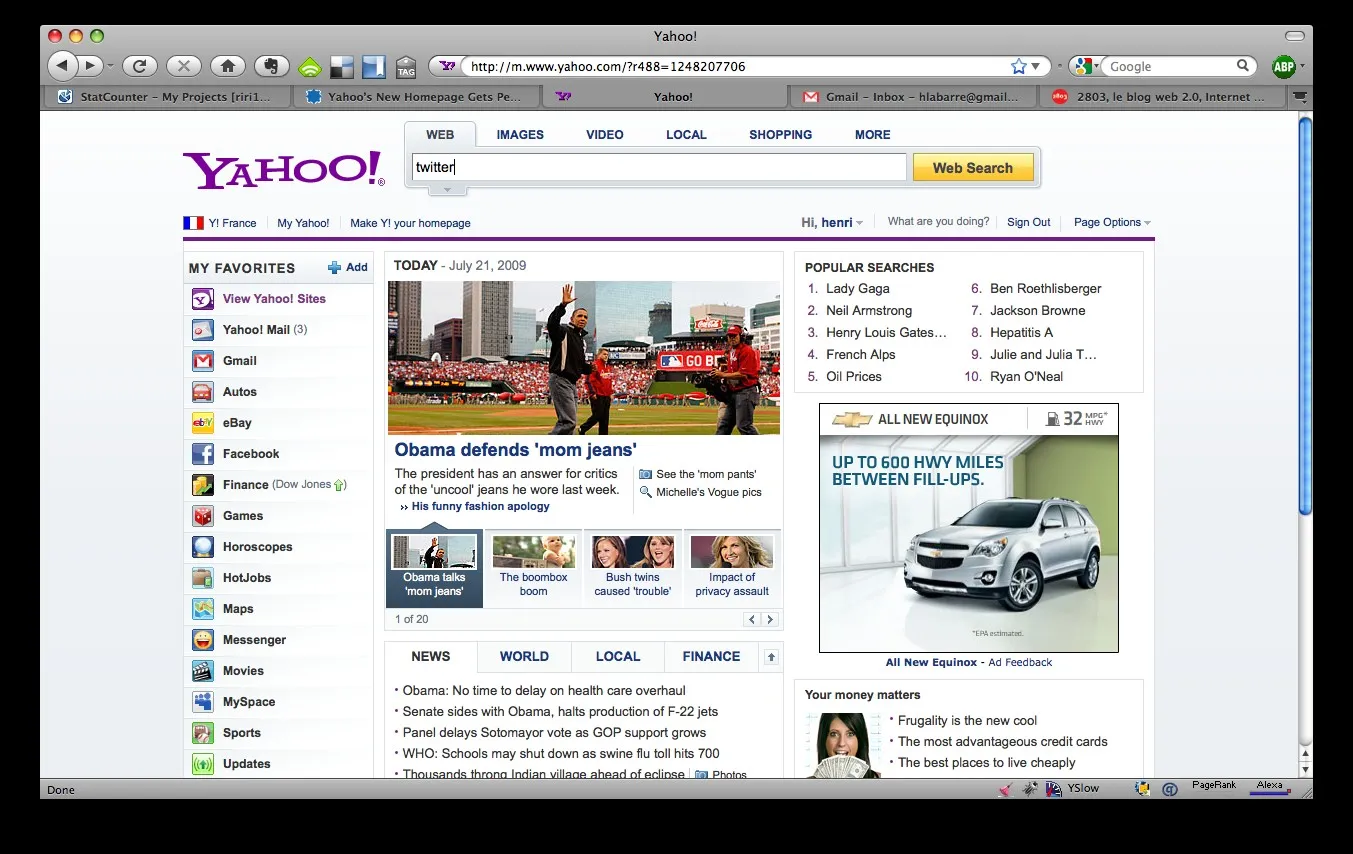The width and height of the screenshot is (1353, 854).
Task: Switch to the FINANCE news tab
Action: click(711, 657)
